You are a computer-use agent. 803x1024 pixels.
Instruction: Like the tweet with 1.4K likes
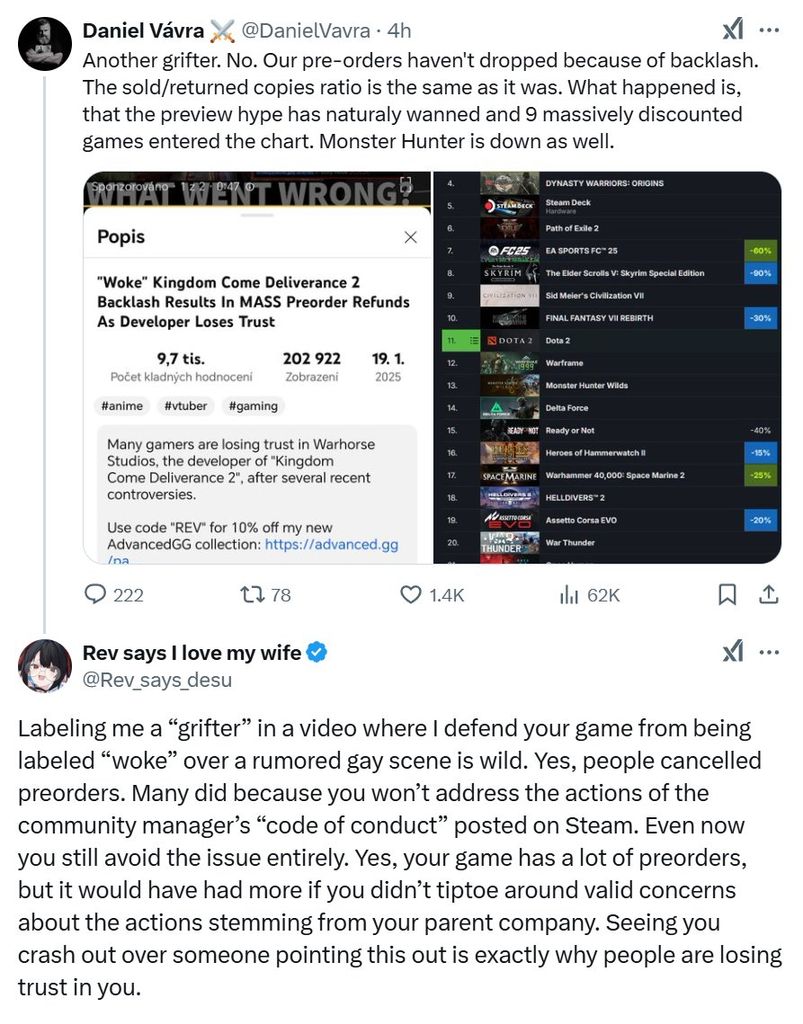pyautogui.click(x=411, y=594)
